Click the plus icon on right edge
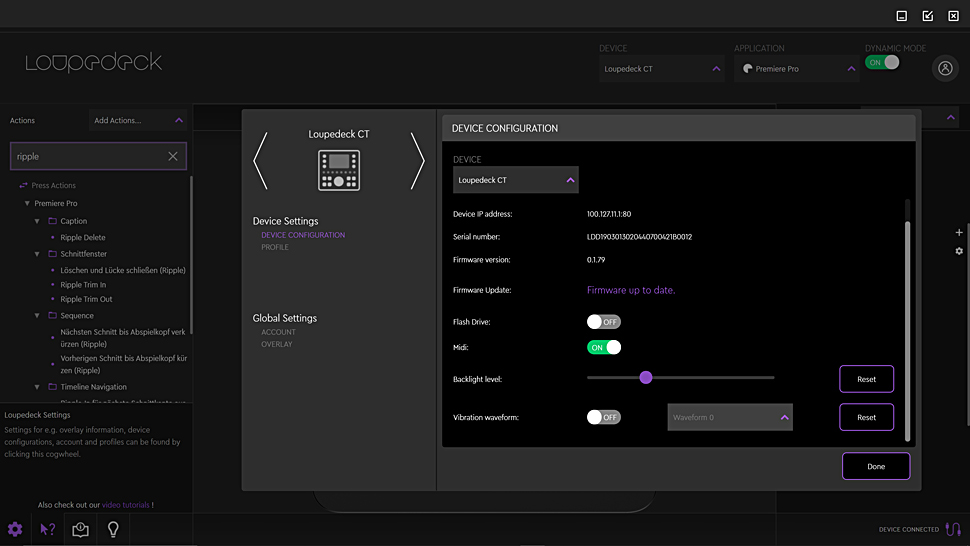This screenshot has width=970, height=546. pyautogui.click(x=959, y=232)
